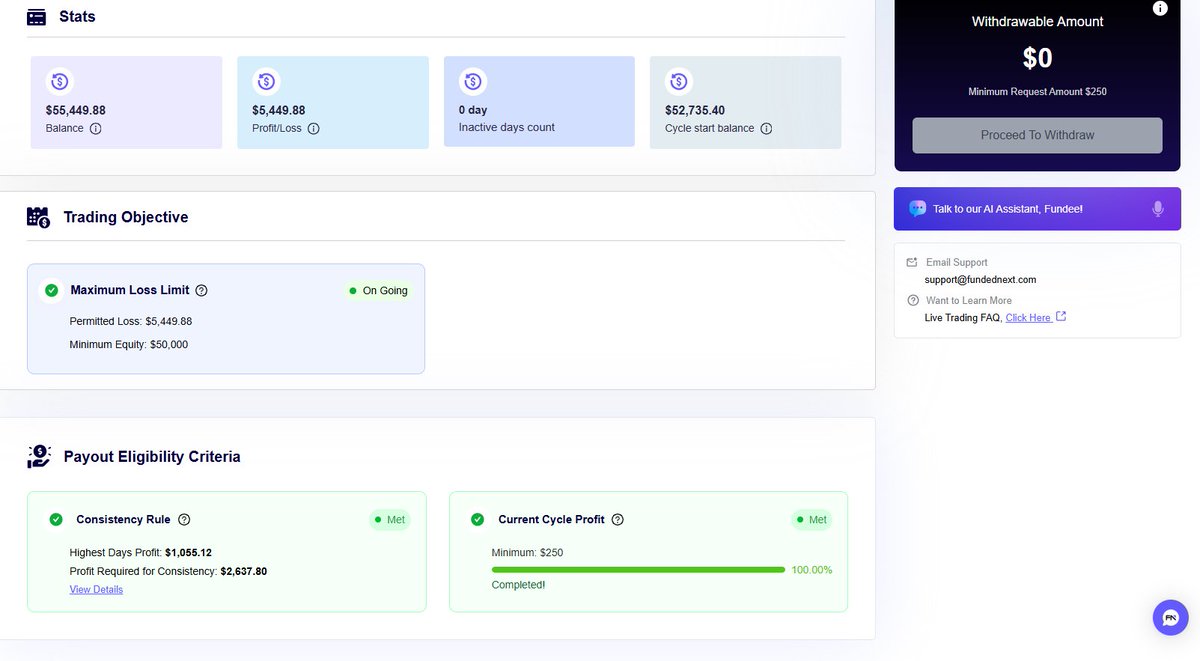Click the external link icon after Click Here
1200x661 pixels.
coord(1061,316)
